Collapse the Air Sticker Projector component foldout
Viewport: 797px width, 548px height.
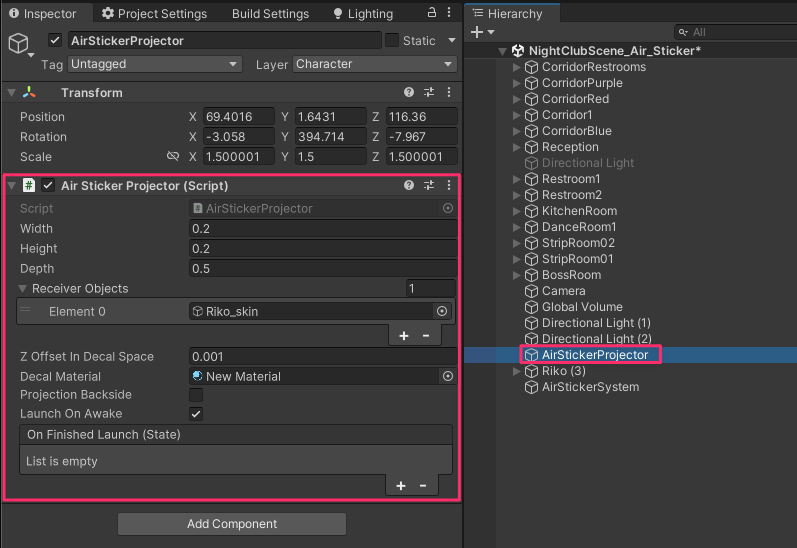pos(12,186)
